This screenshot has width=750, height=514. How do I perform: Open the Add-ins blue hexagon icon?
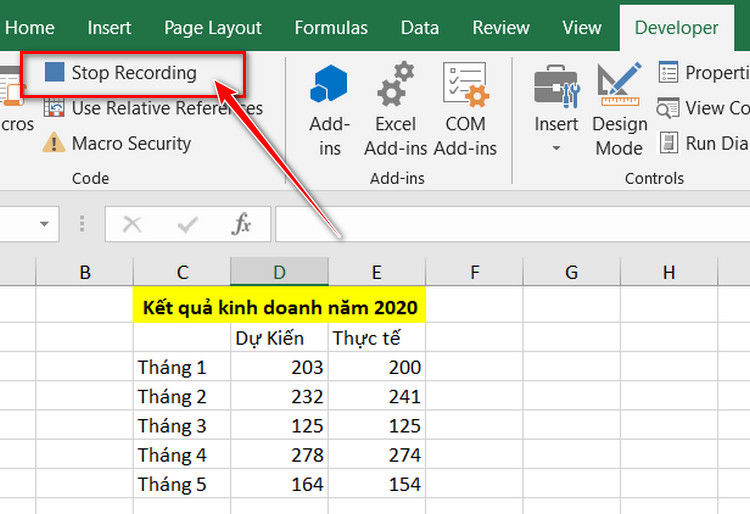(329, 84)
